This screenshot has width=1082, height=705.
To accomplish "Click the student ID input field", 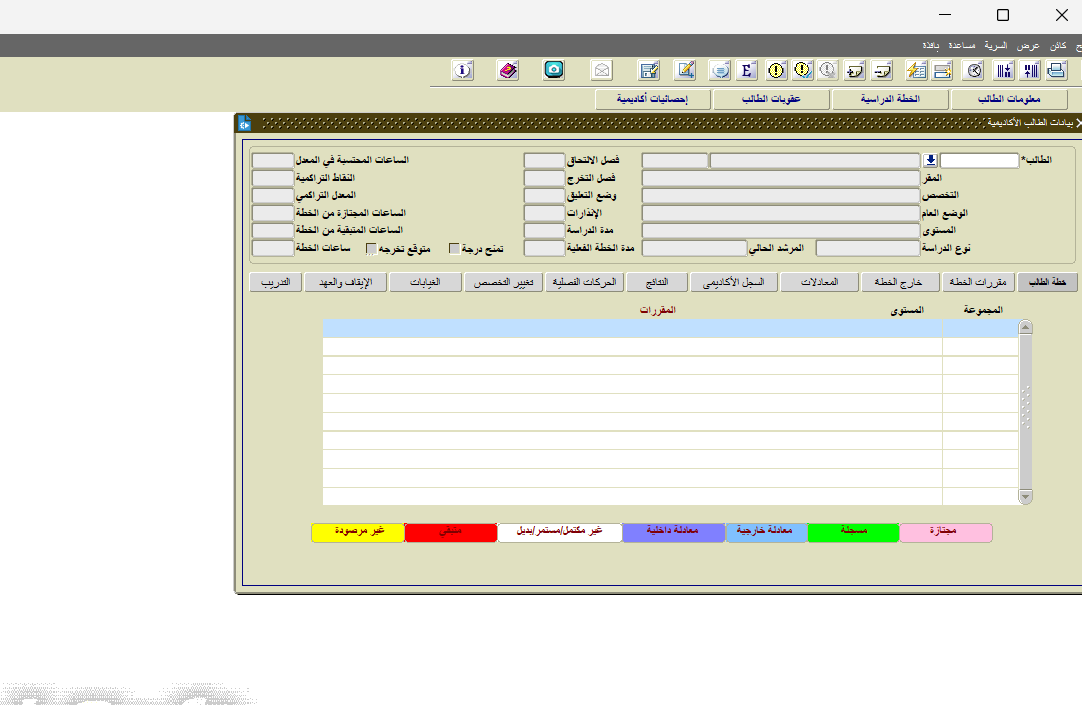I will 979,160.
